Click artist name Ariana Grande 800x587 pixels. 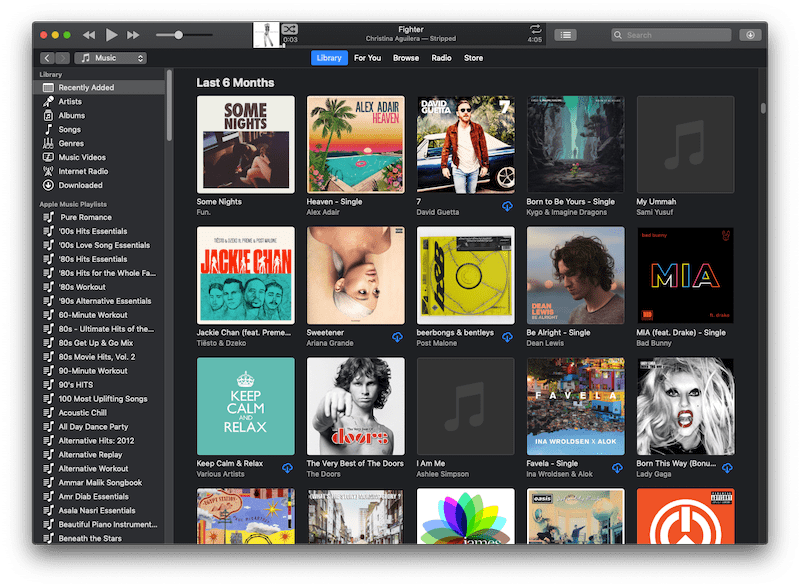point(330,343)
